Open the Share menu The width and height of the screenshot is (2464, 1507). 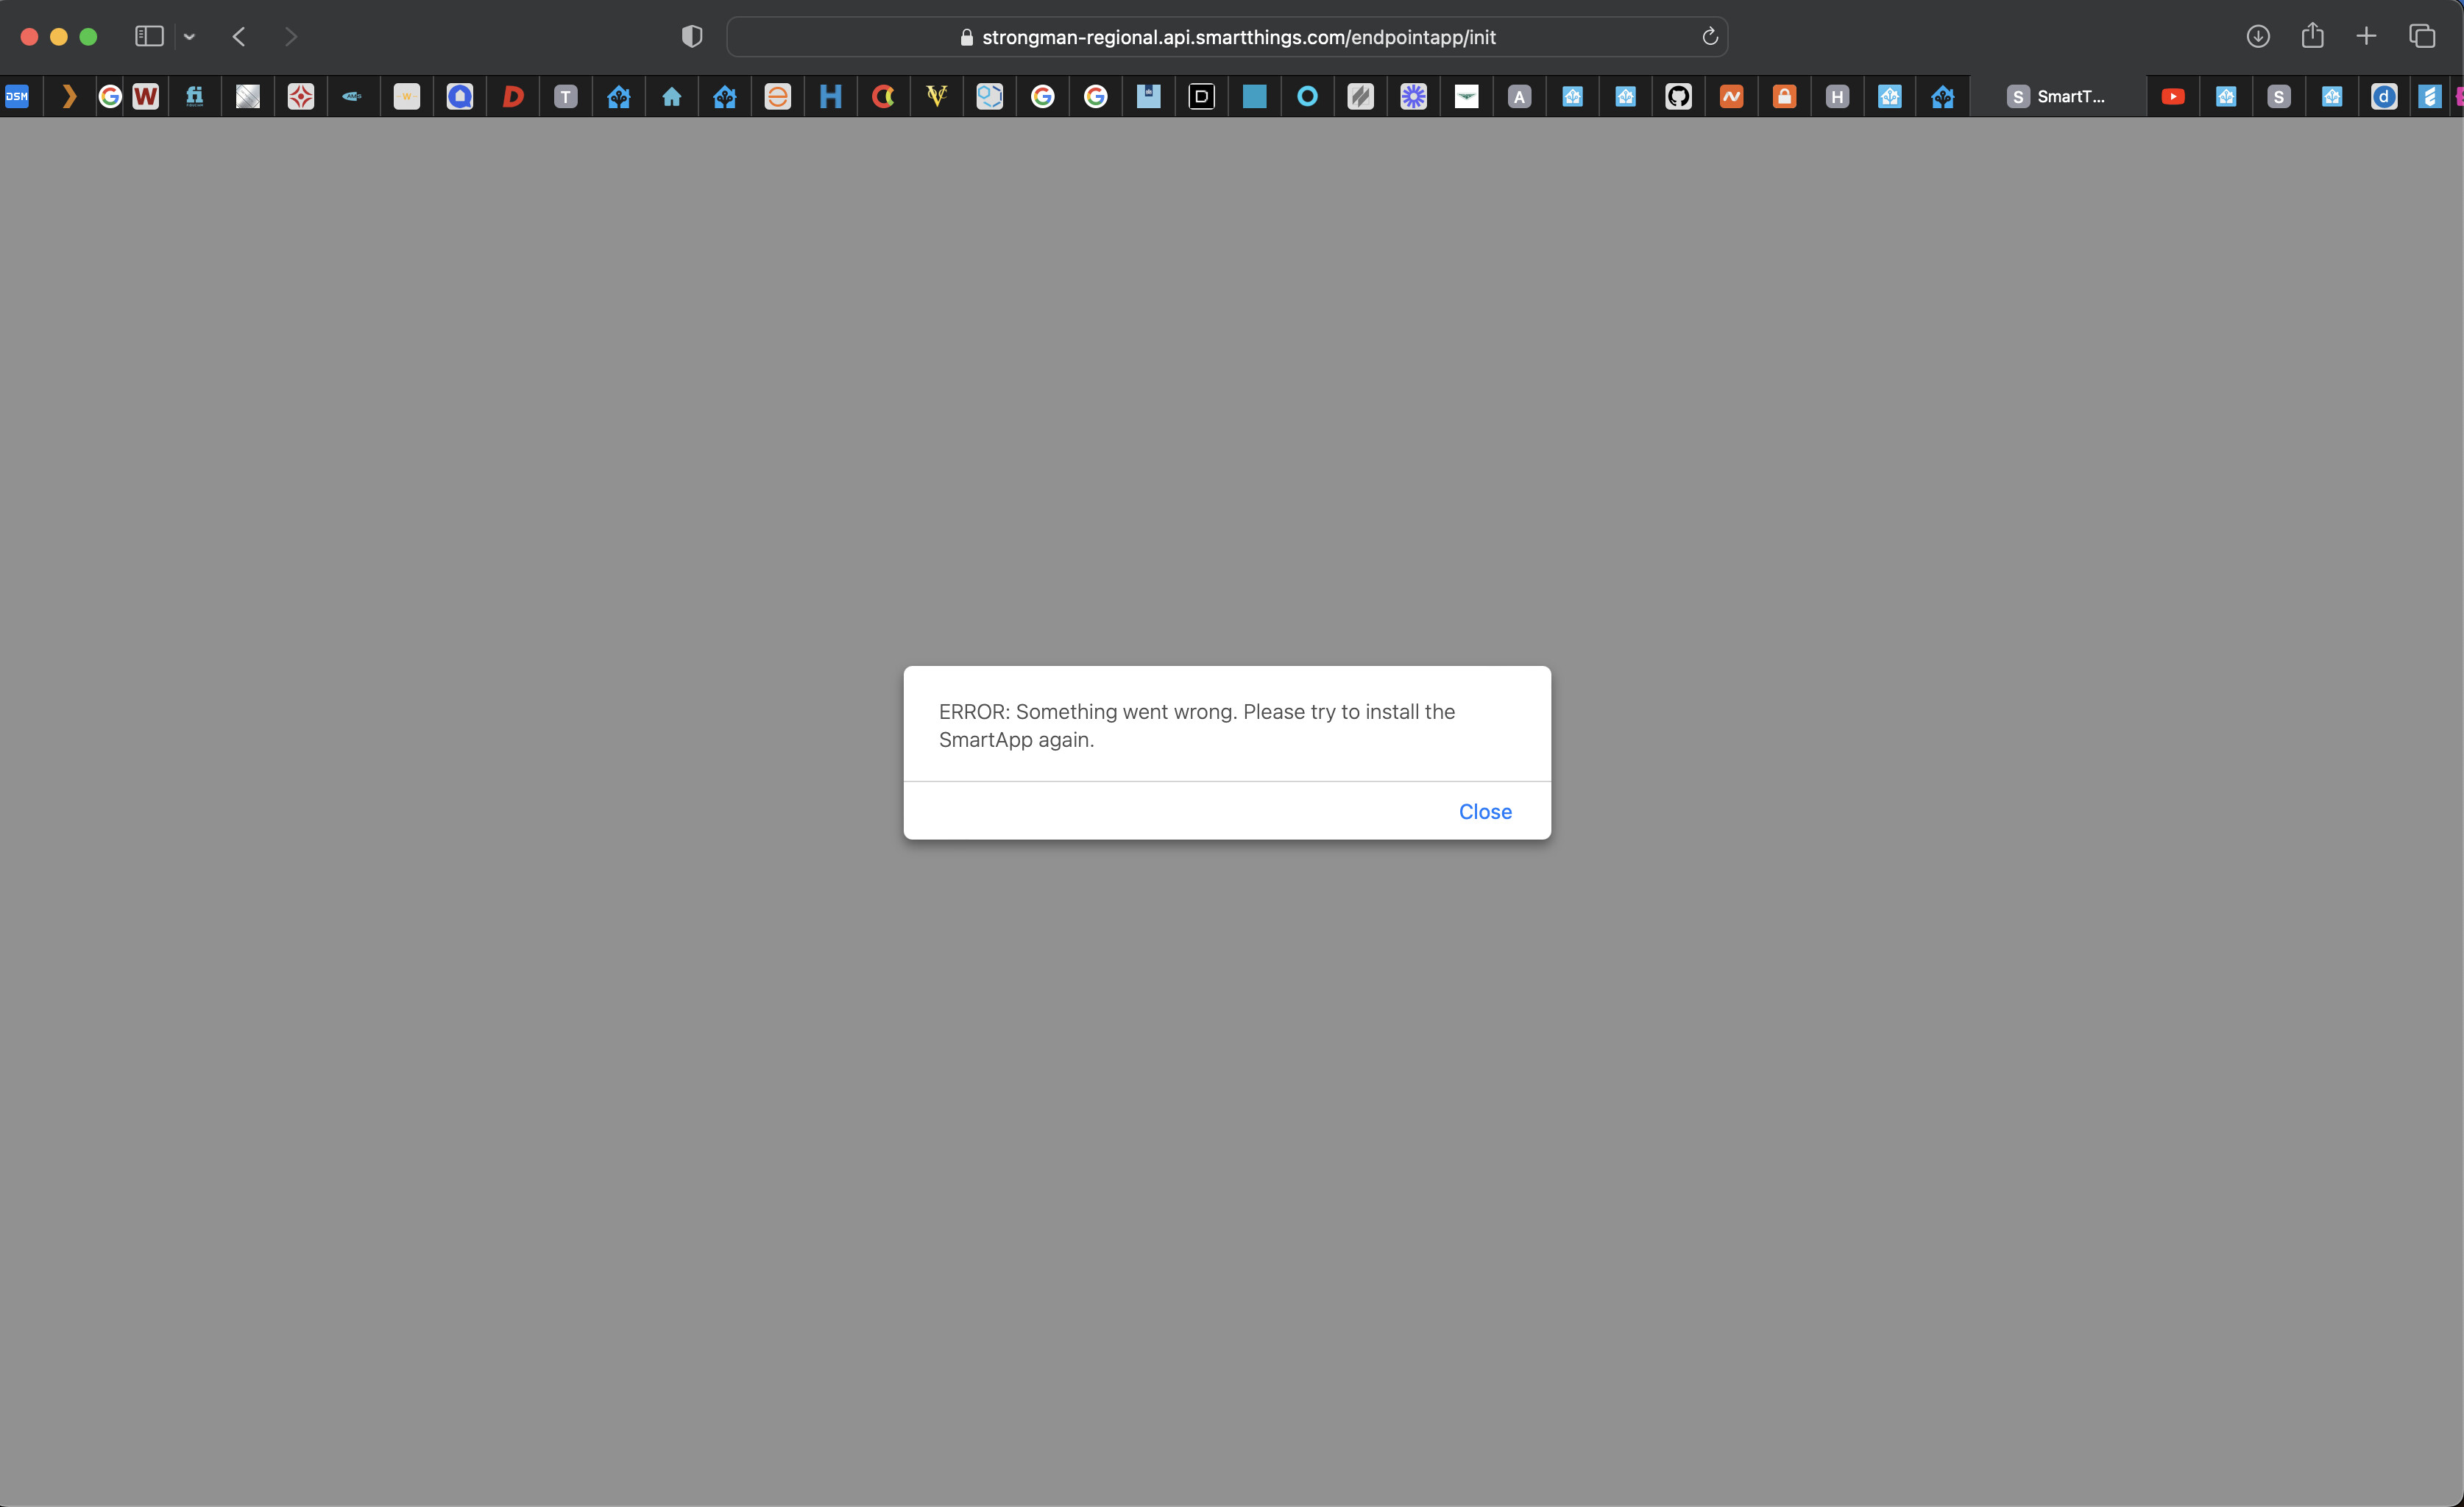click(2313, 36)
